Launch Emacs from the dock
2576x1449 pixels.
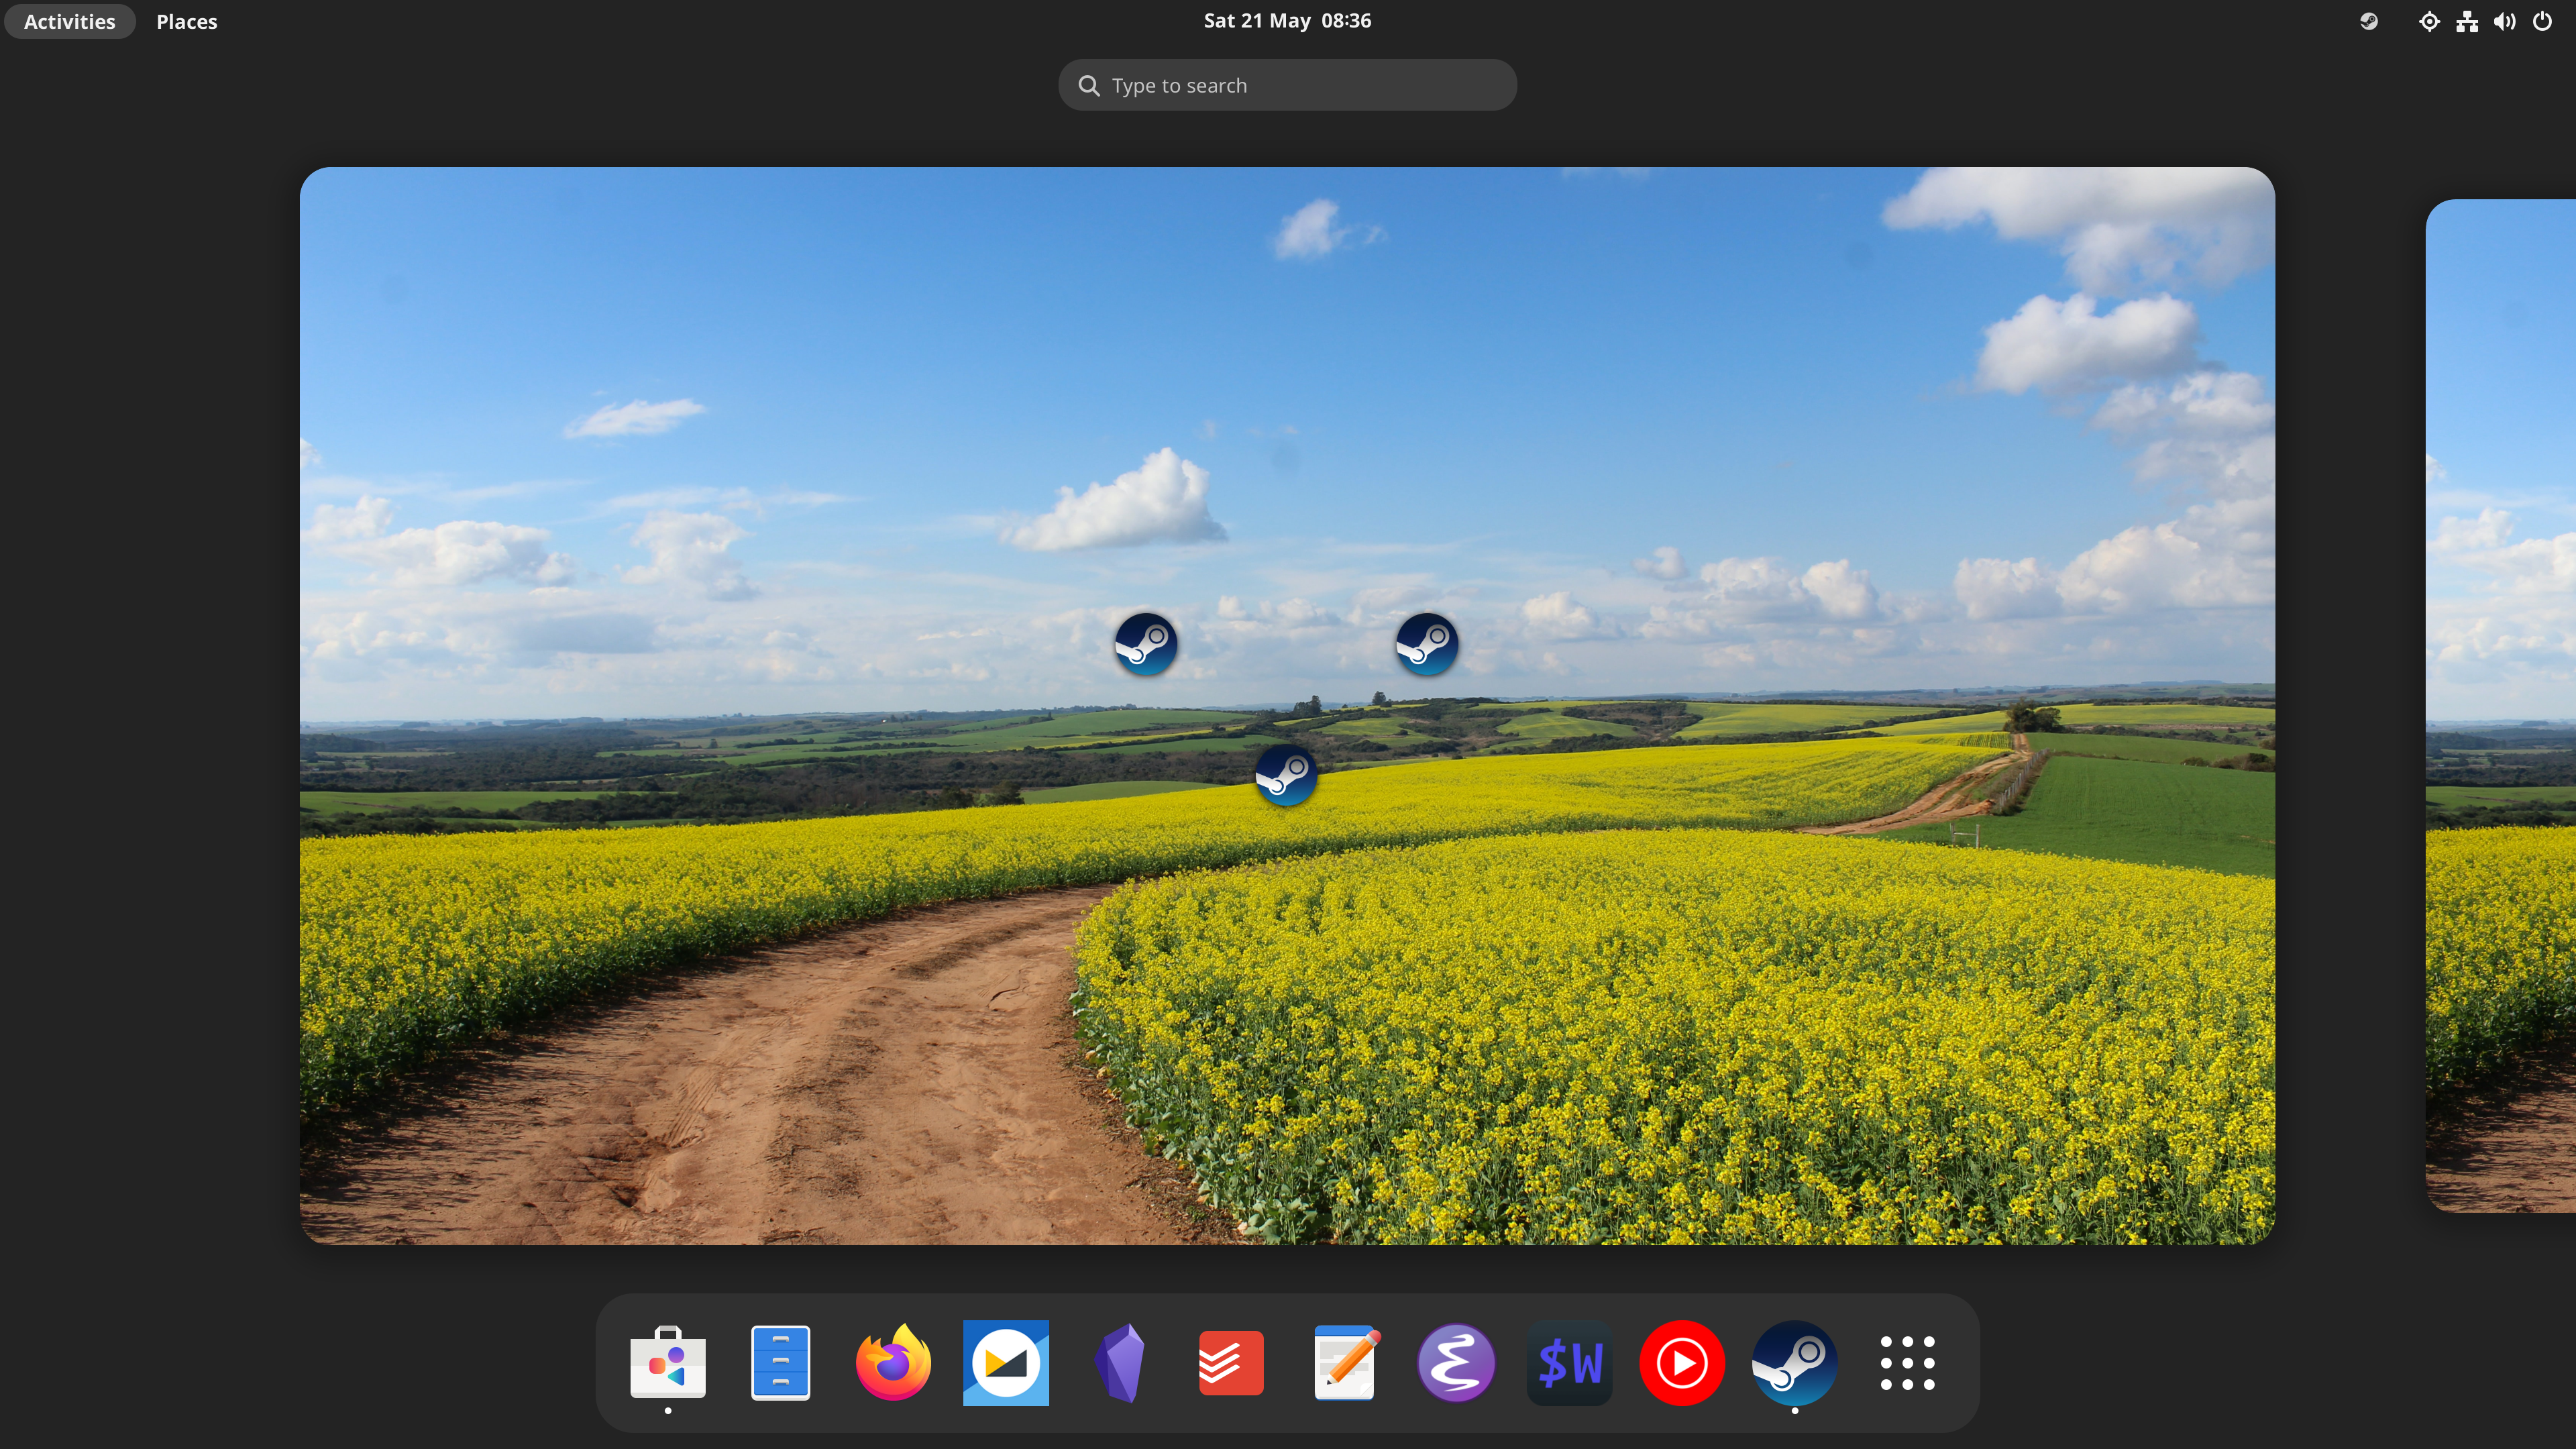pyautogui.click(x=1456, y=1362)
